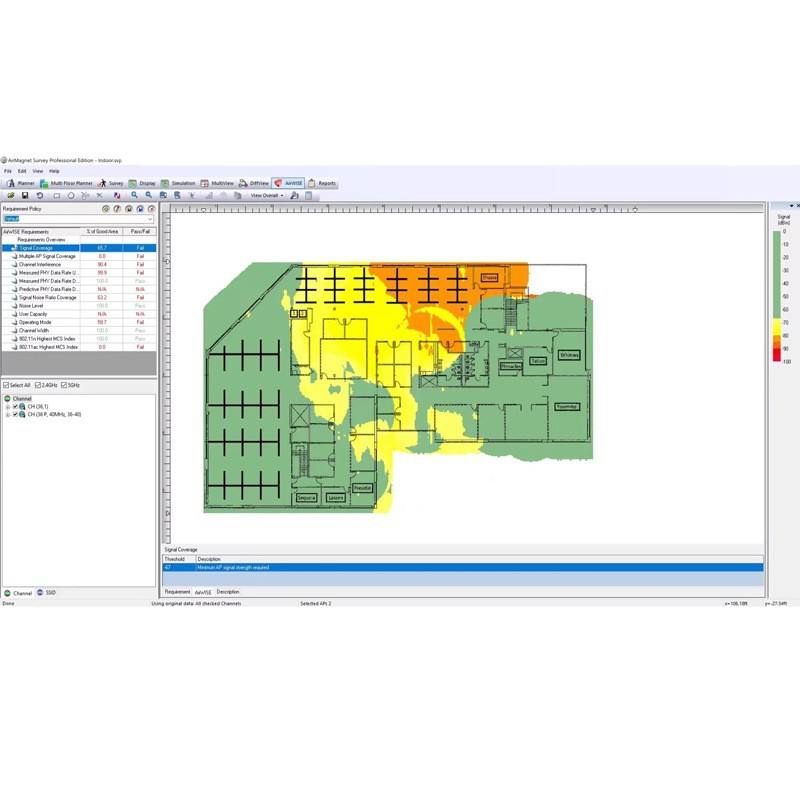Image resolution: width=800 pixels, height=800 pixels.
Task: Open the File menu
Action: (8, 171)
